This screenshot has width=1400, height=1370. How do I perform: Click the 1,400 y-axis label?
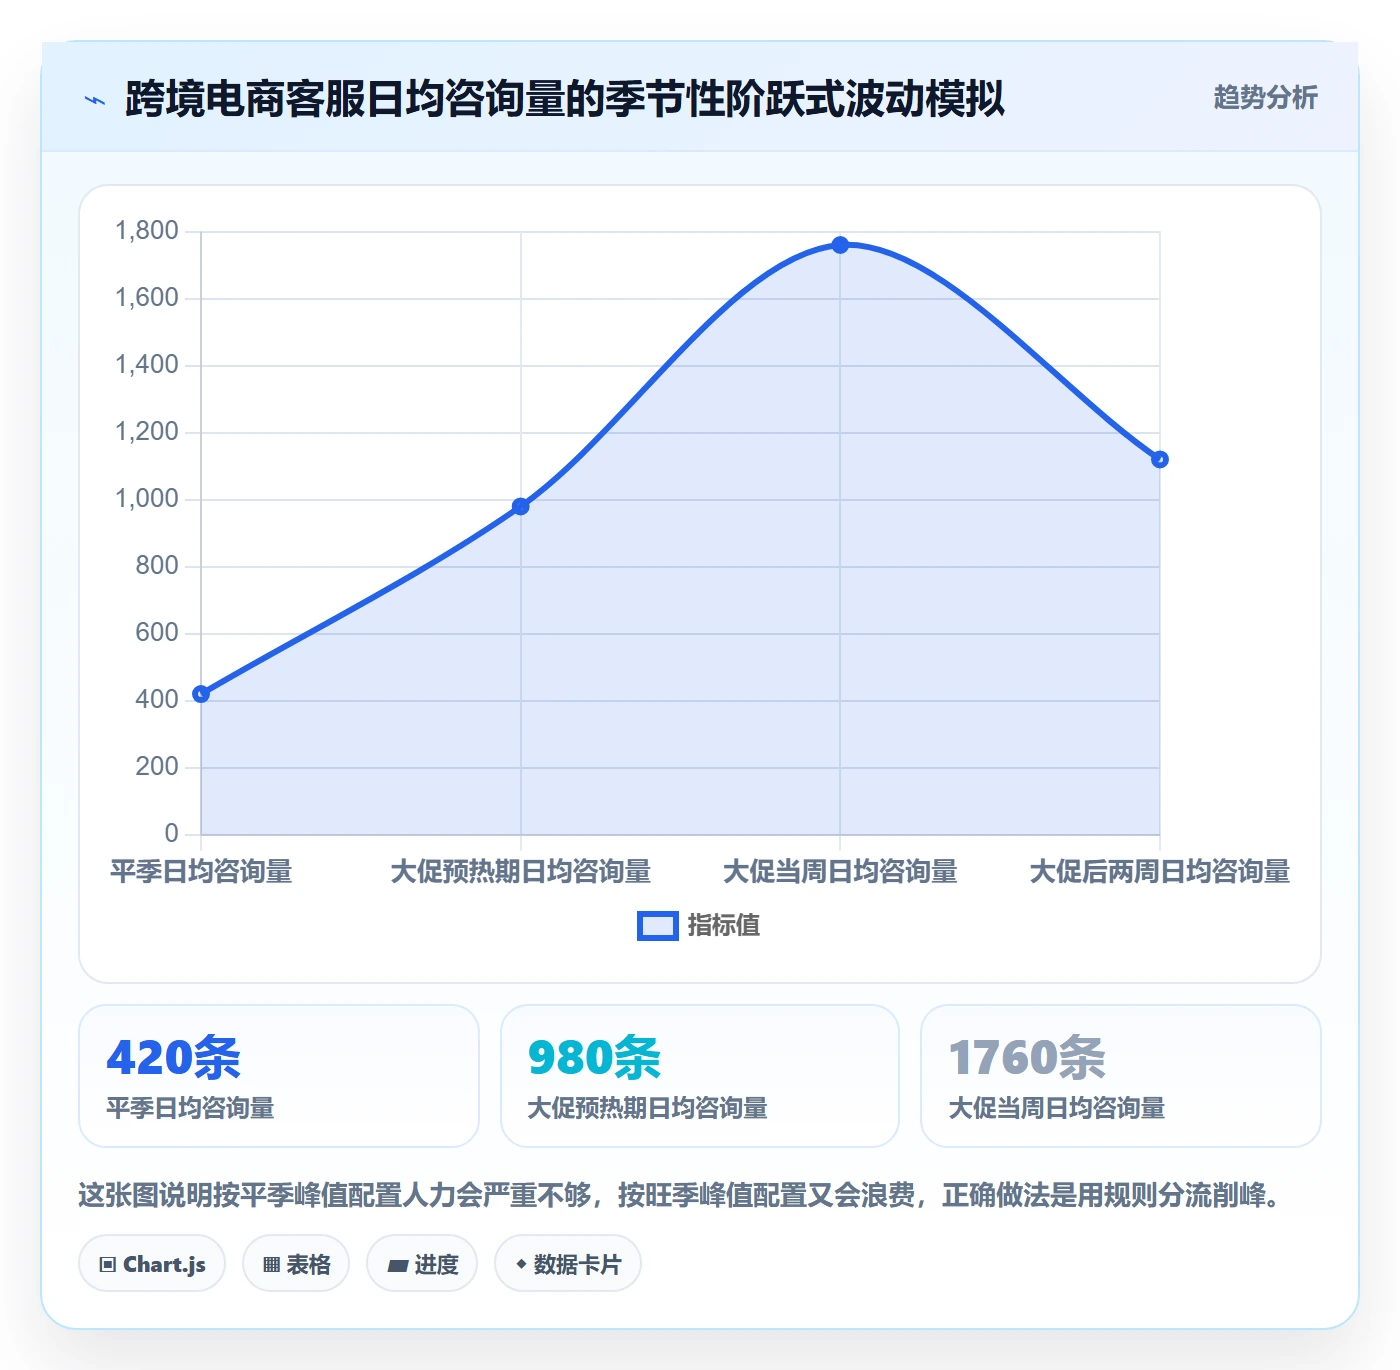[x=147, y=365]
